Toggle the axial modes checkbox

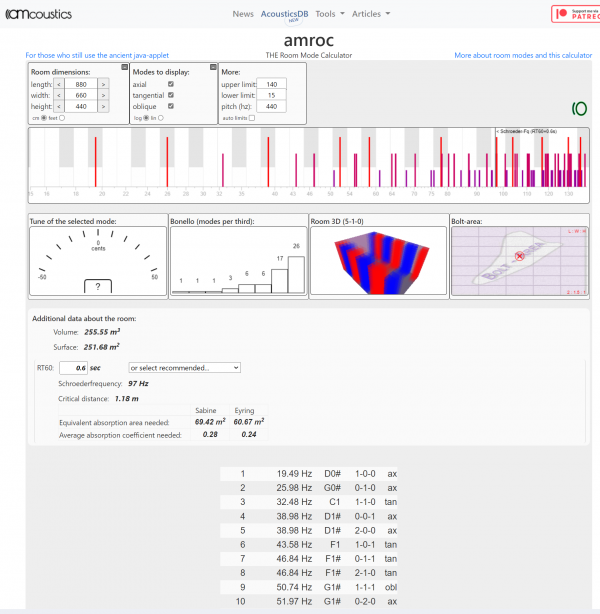coord(171,84)
